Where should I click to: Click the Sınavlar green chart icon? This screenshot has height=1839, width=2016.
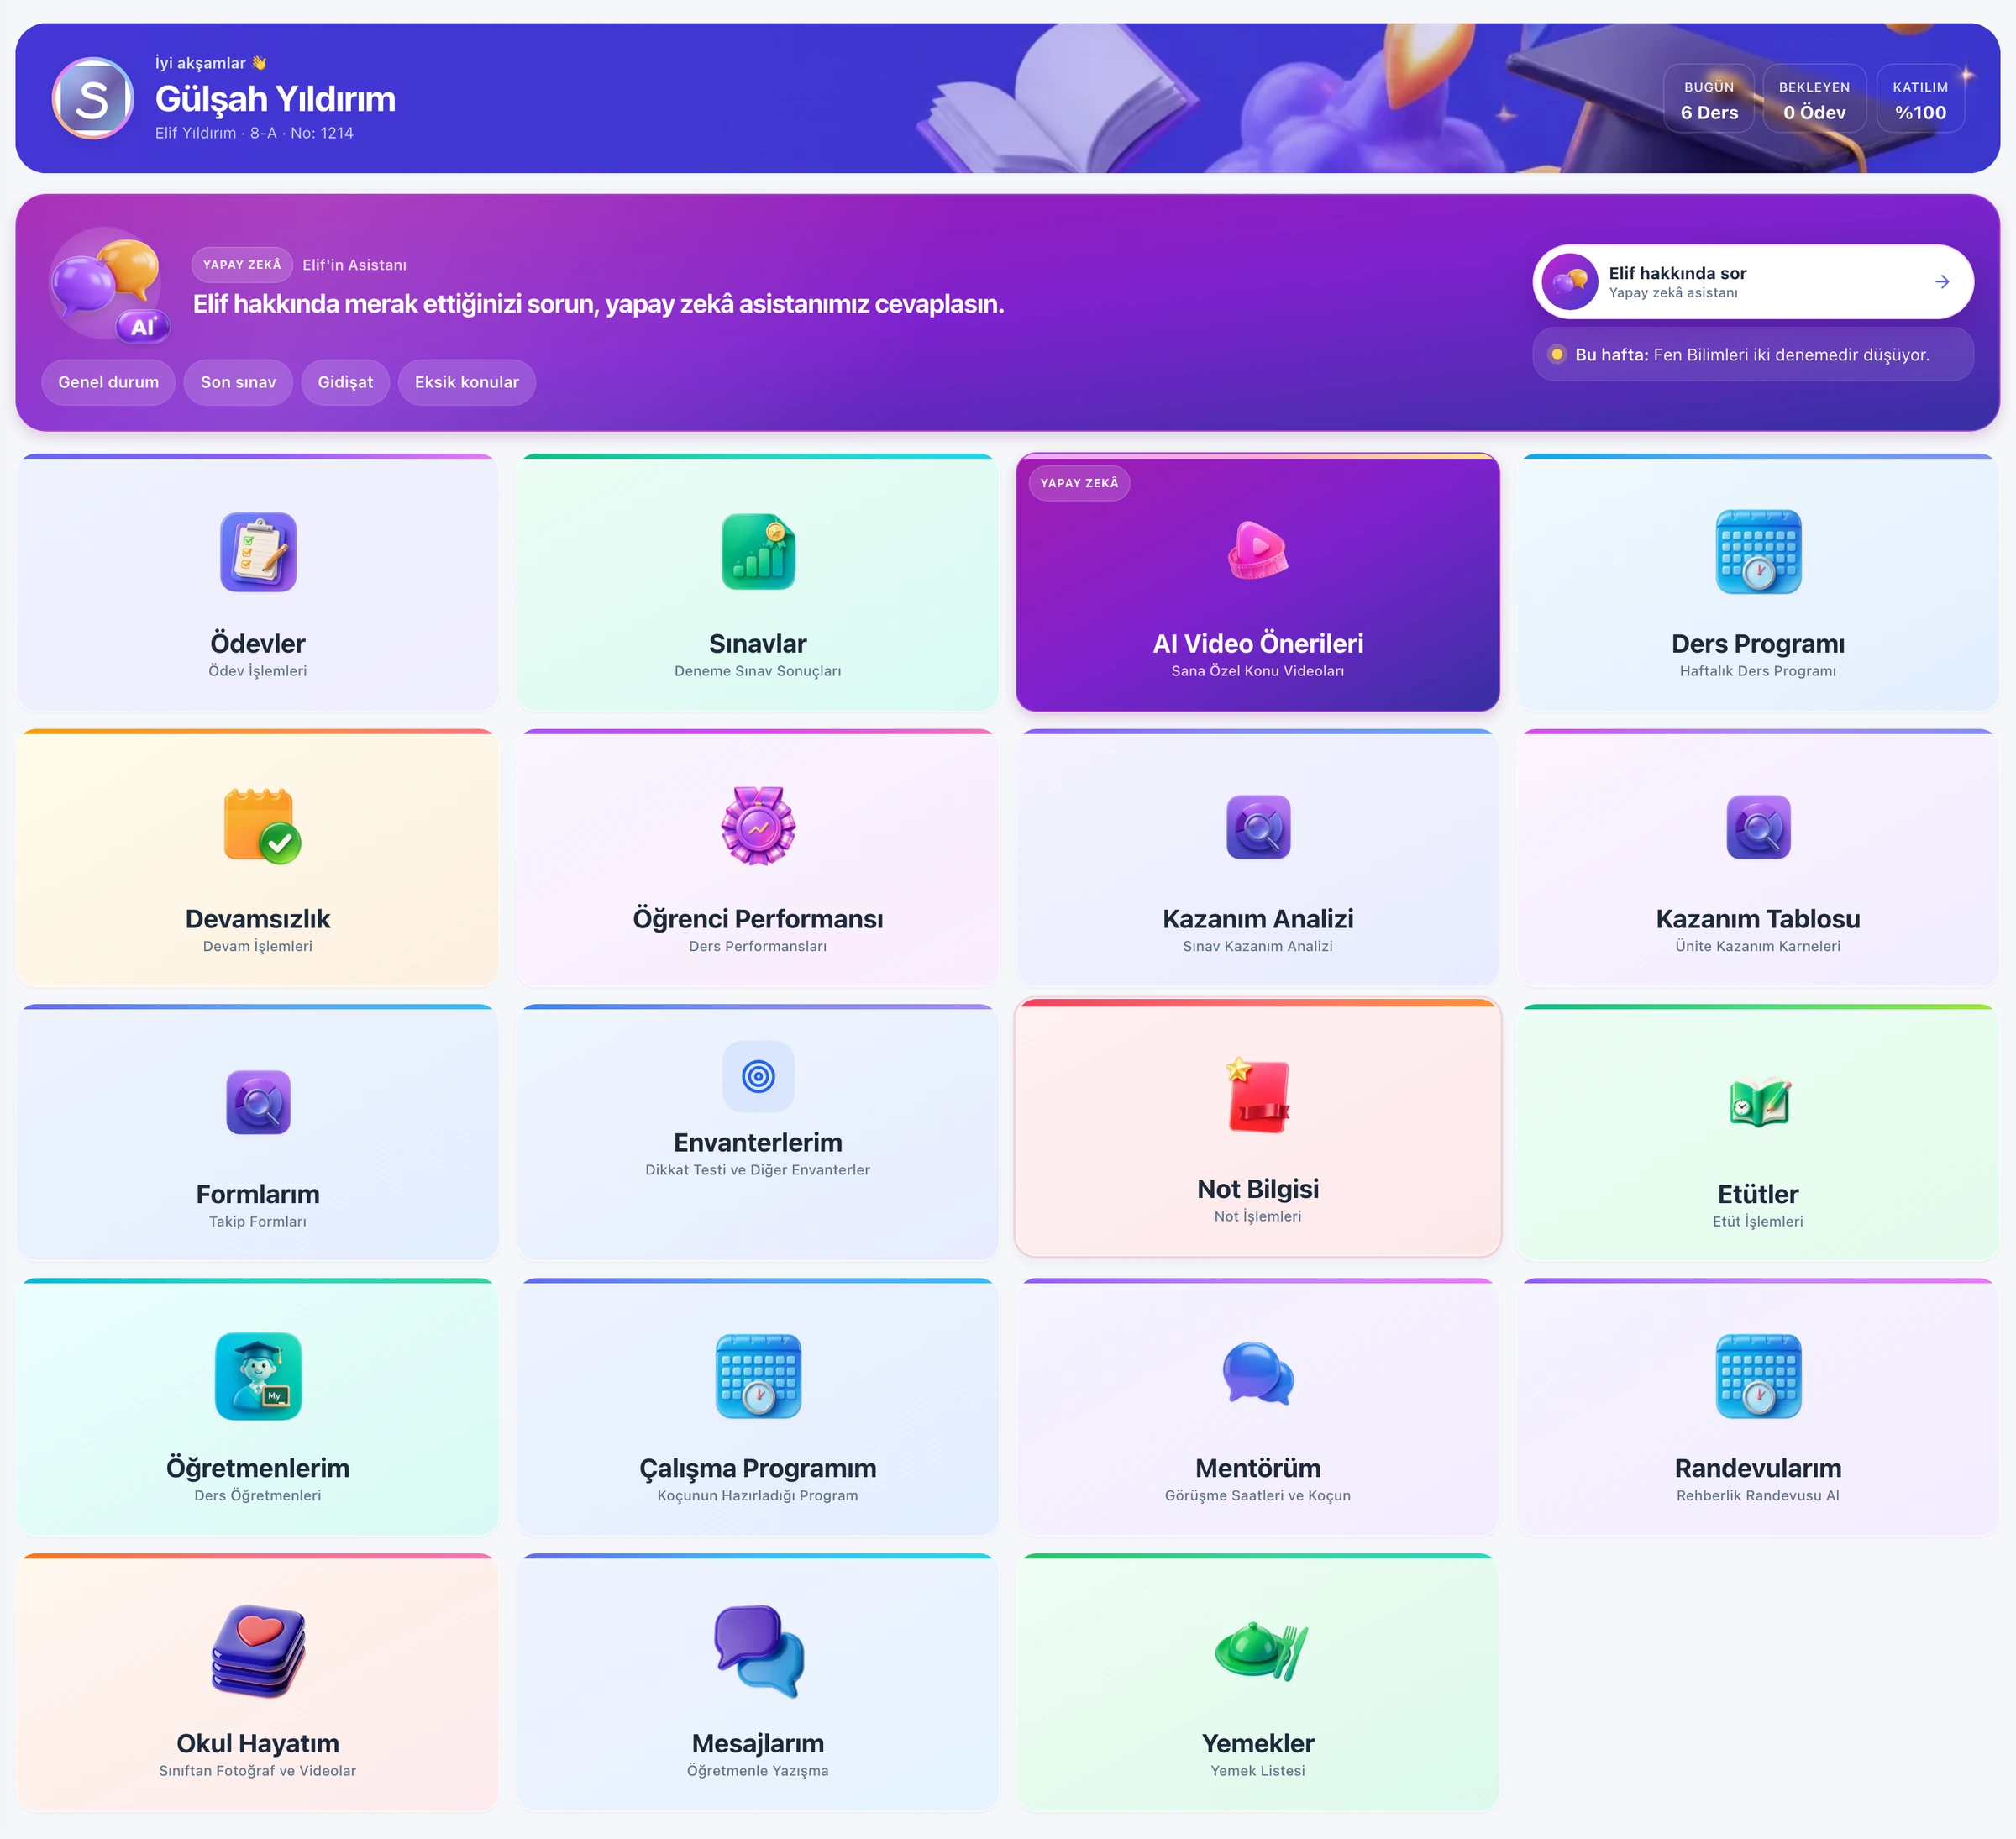click(x=758, y=552)
